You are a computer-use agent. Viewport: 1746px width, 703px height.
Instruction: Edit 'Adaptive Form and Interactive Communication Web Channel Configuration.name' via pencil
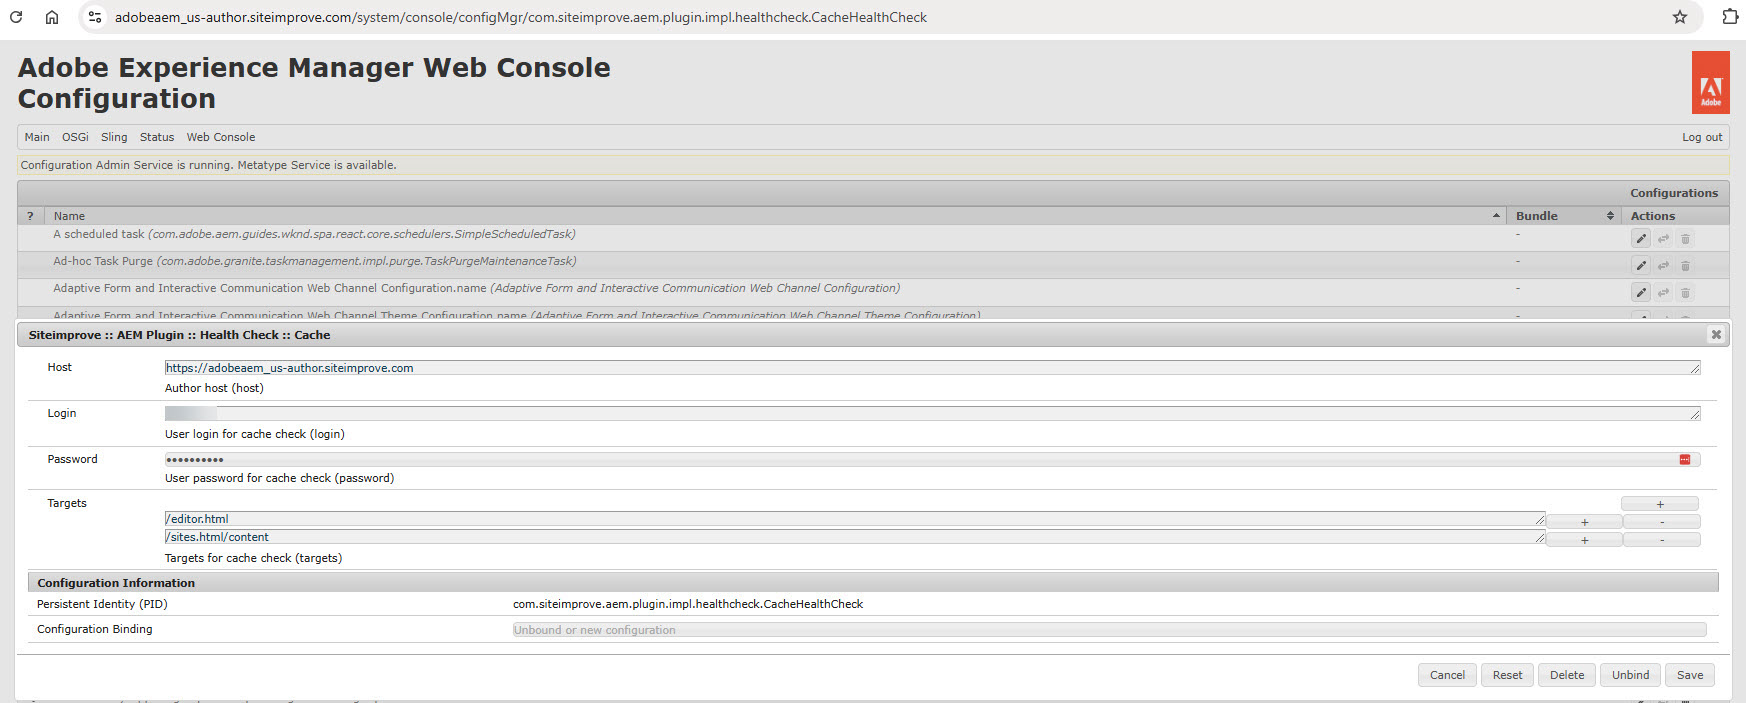[x=1641, y=292]
